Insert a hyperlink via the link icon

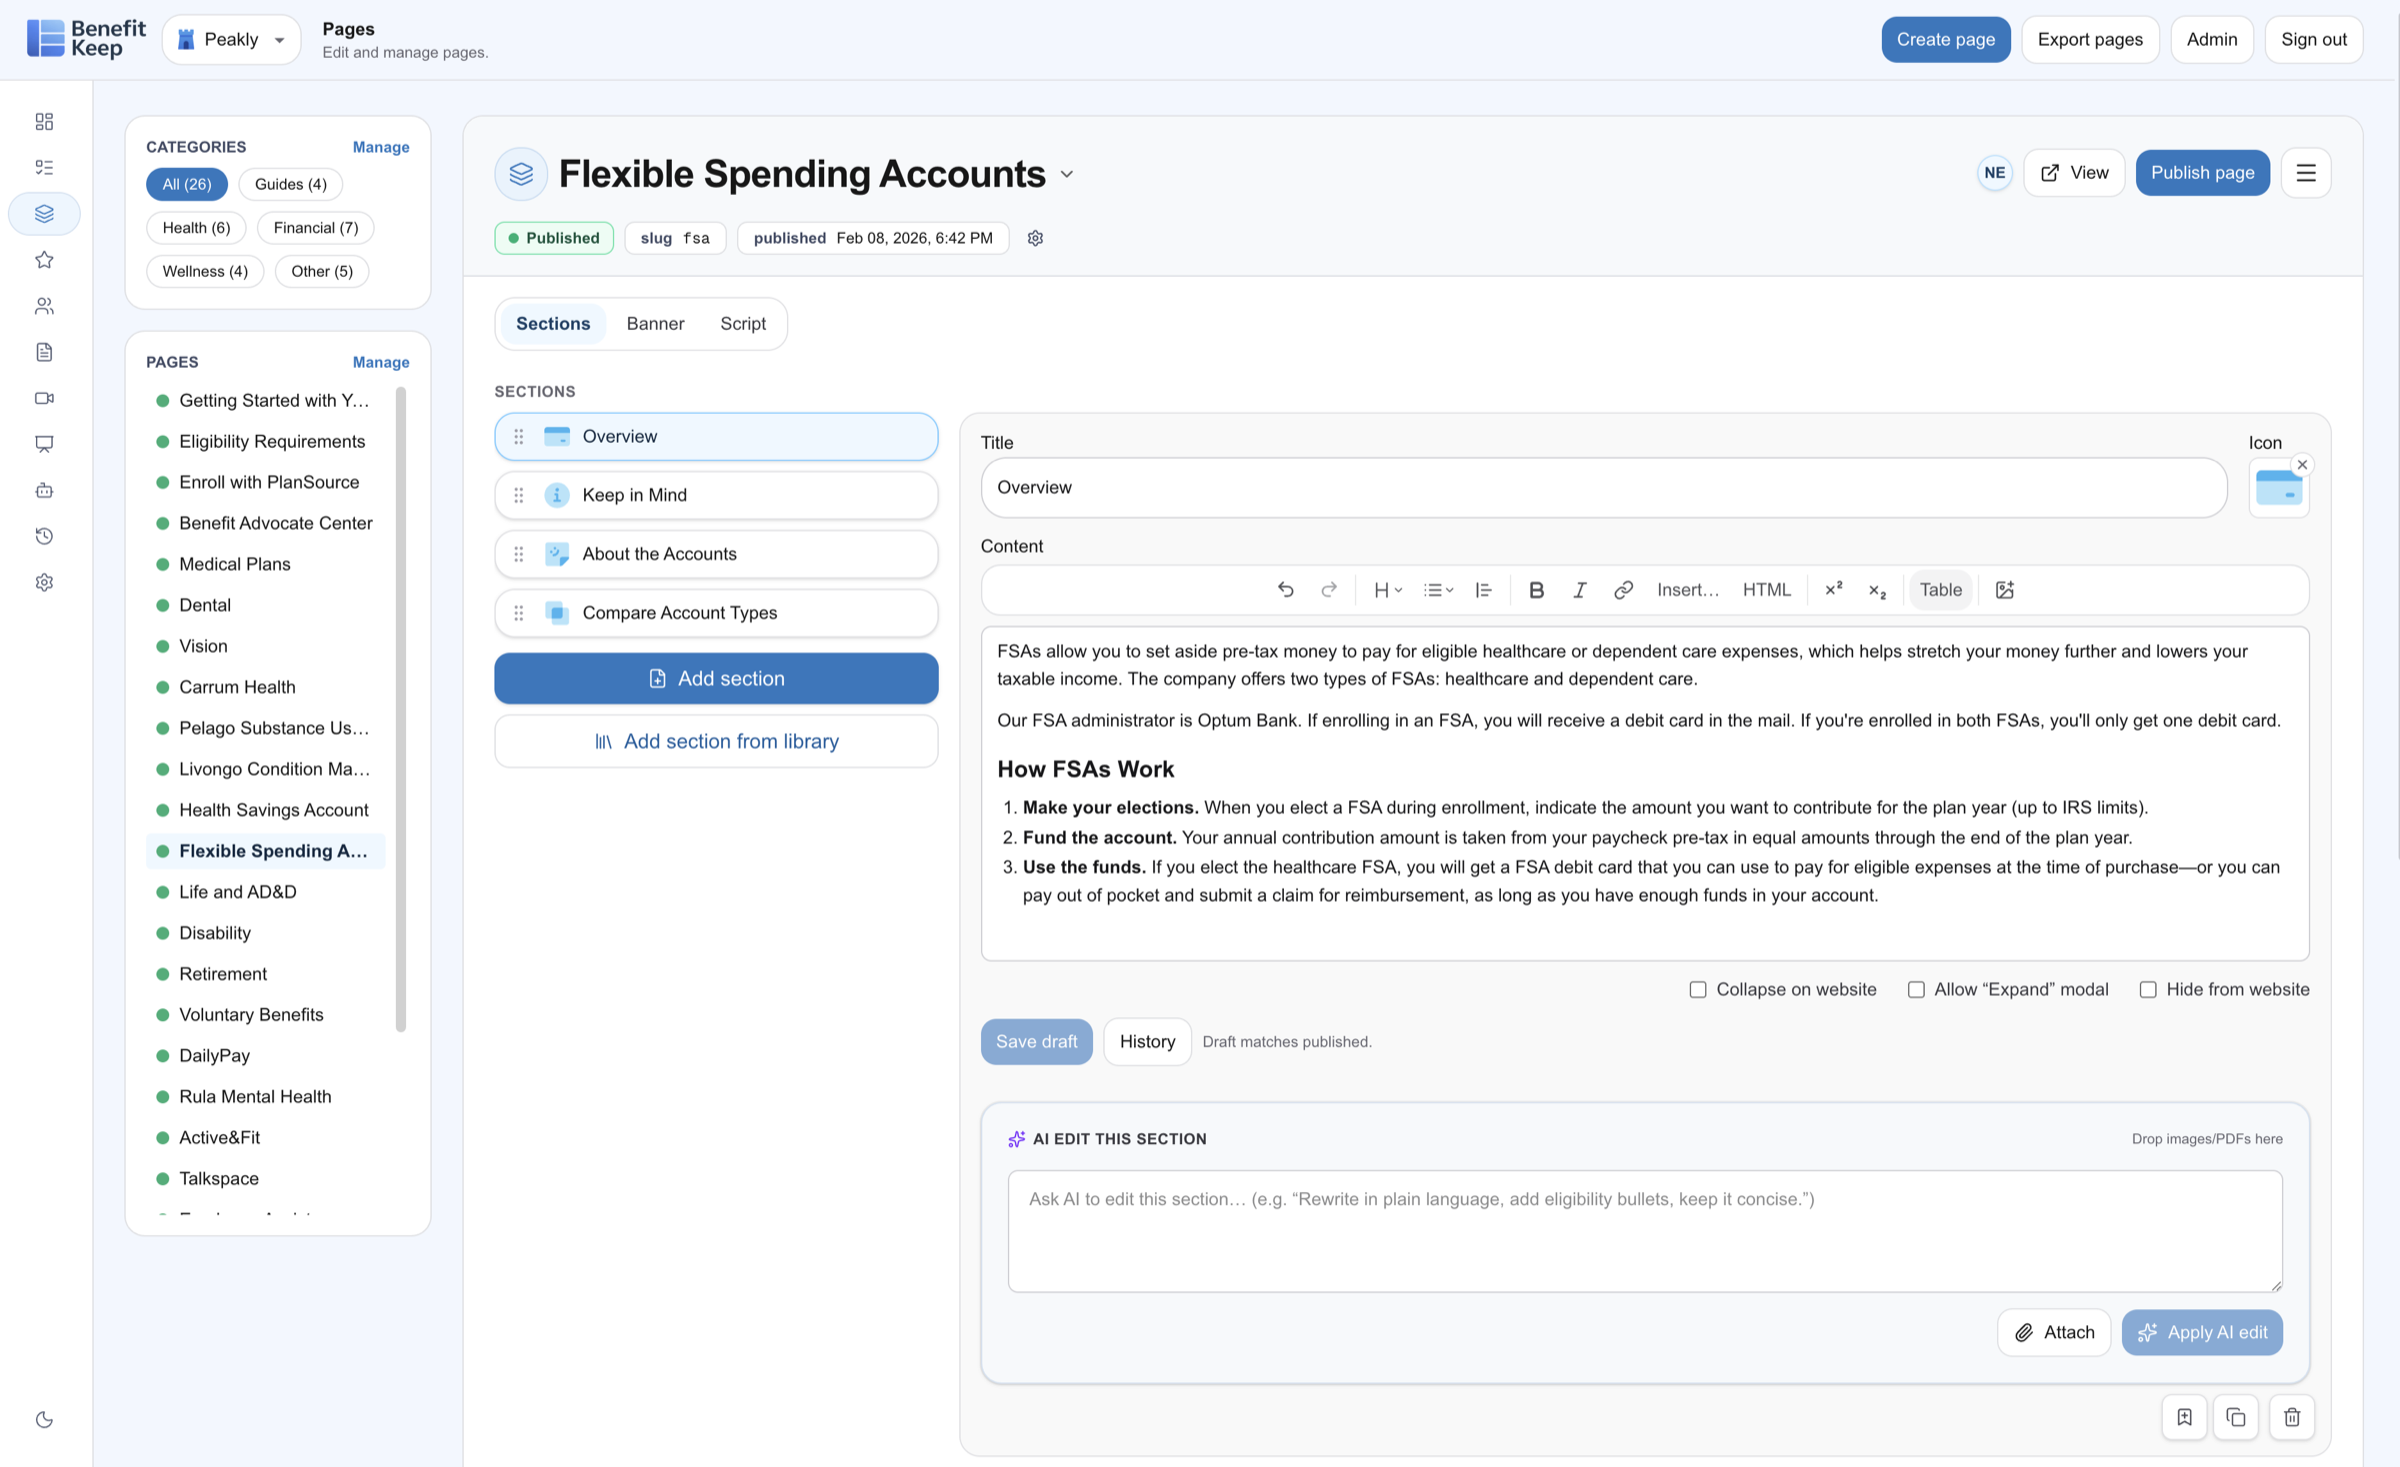click(1623, 590)
